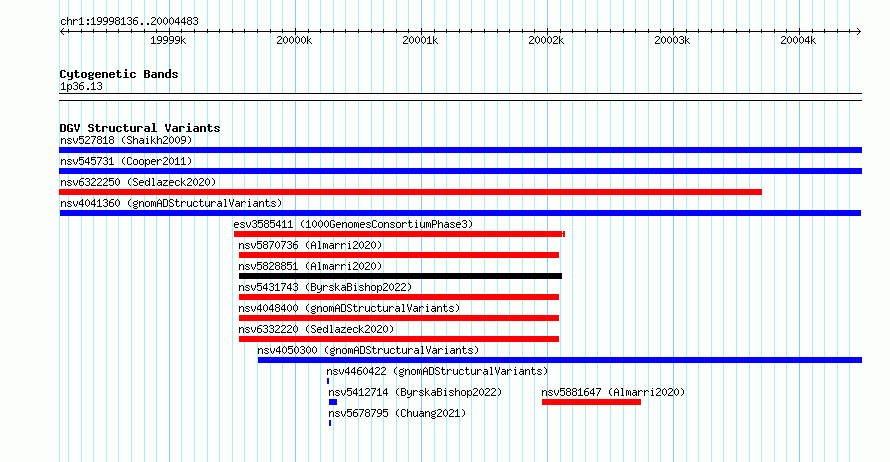Click the red bar under nsv5431743
Screen dimensions: 890x462
(x=399, y=297)
